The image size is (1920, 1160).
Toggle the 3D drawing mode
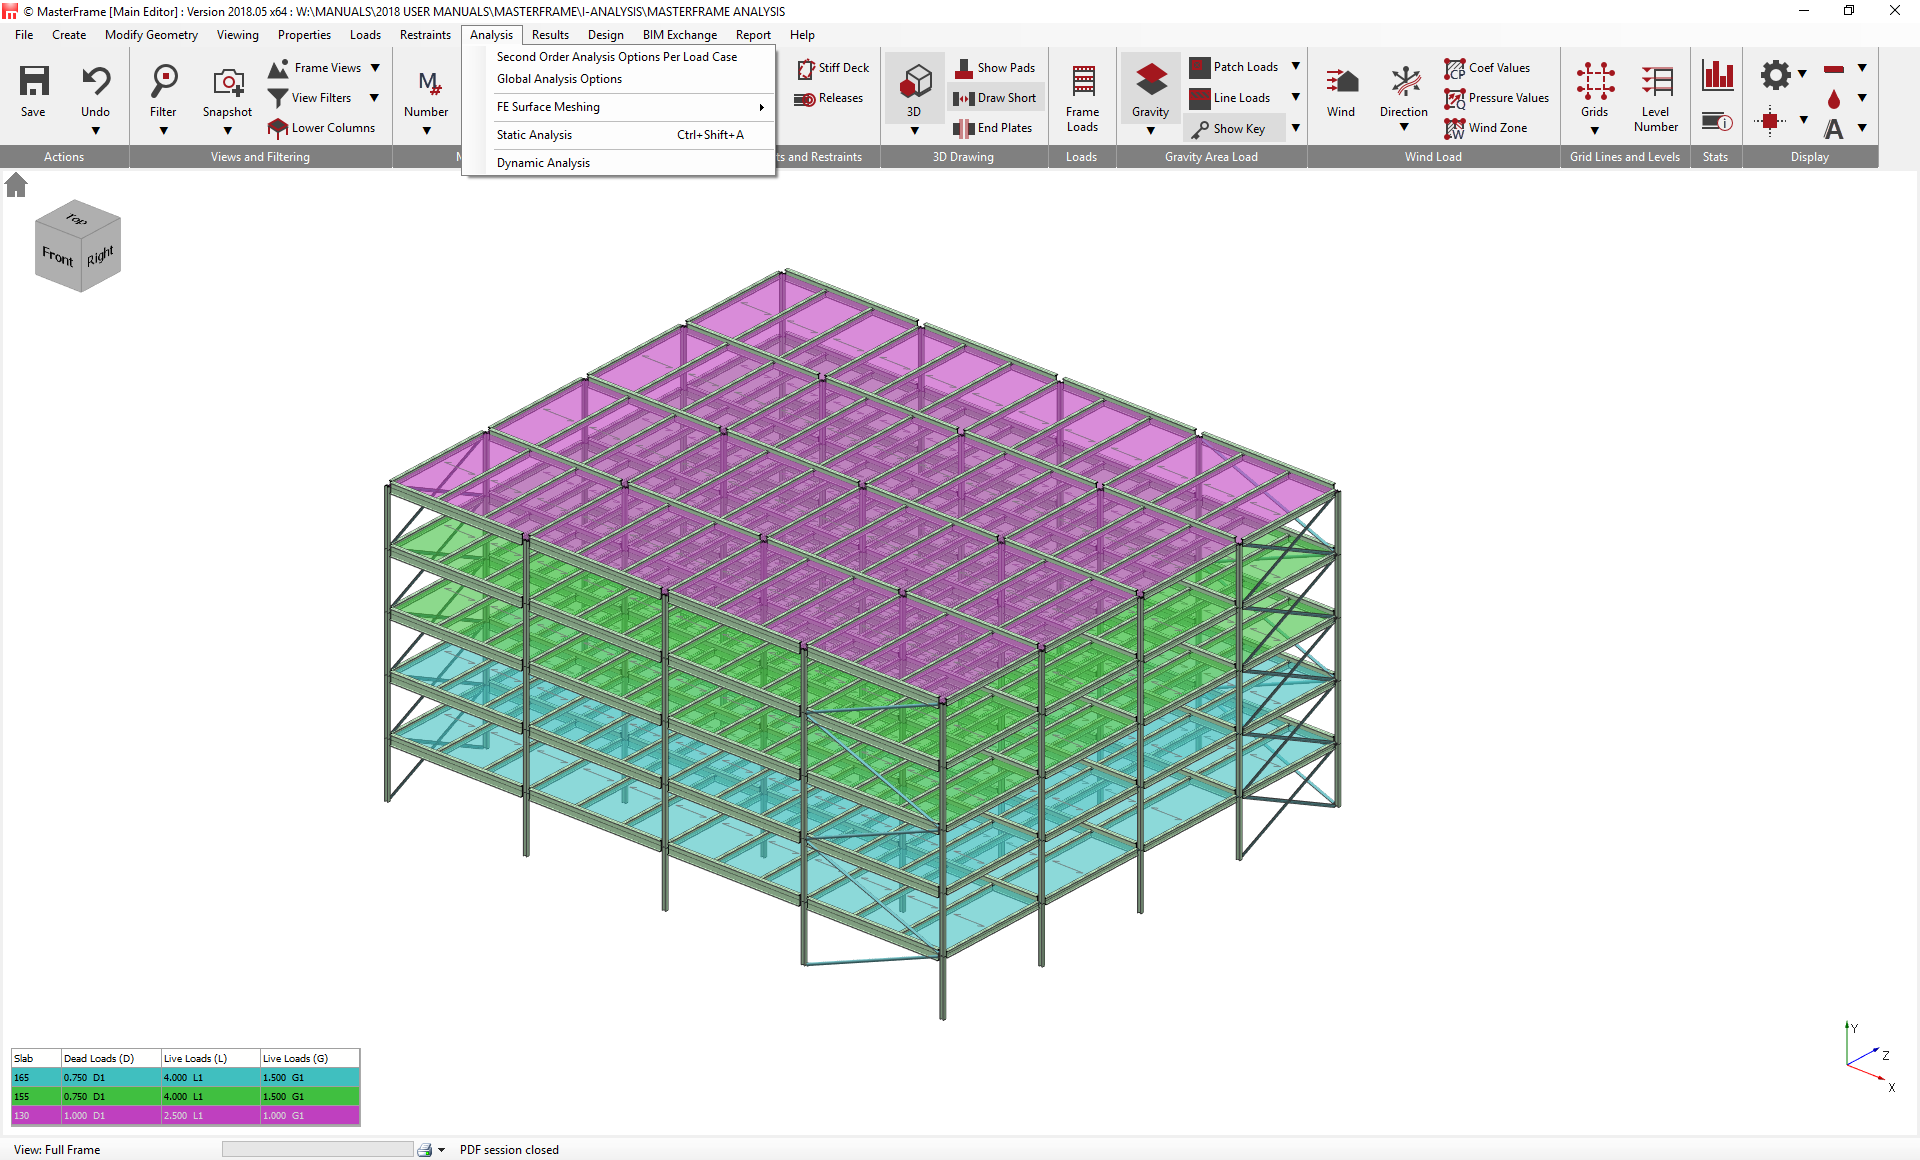coord(914,81)
